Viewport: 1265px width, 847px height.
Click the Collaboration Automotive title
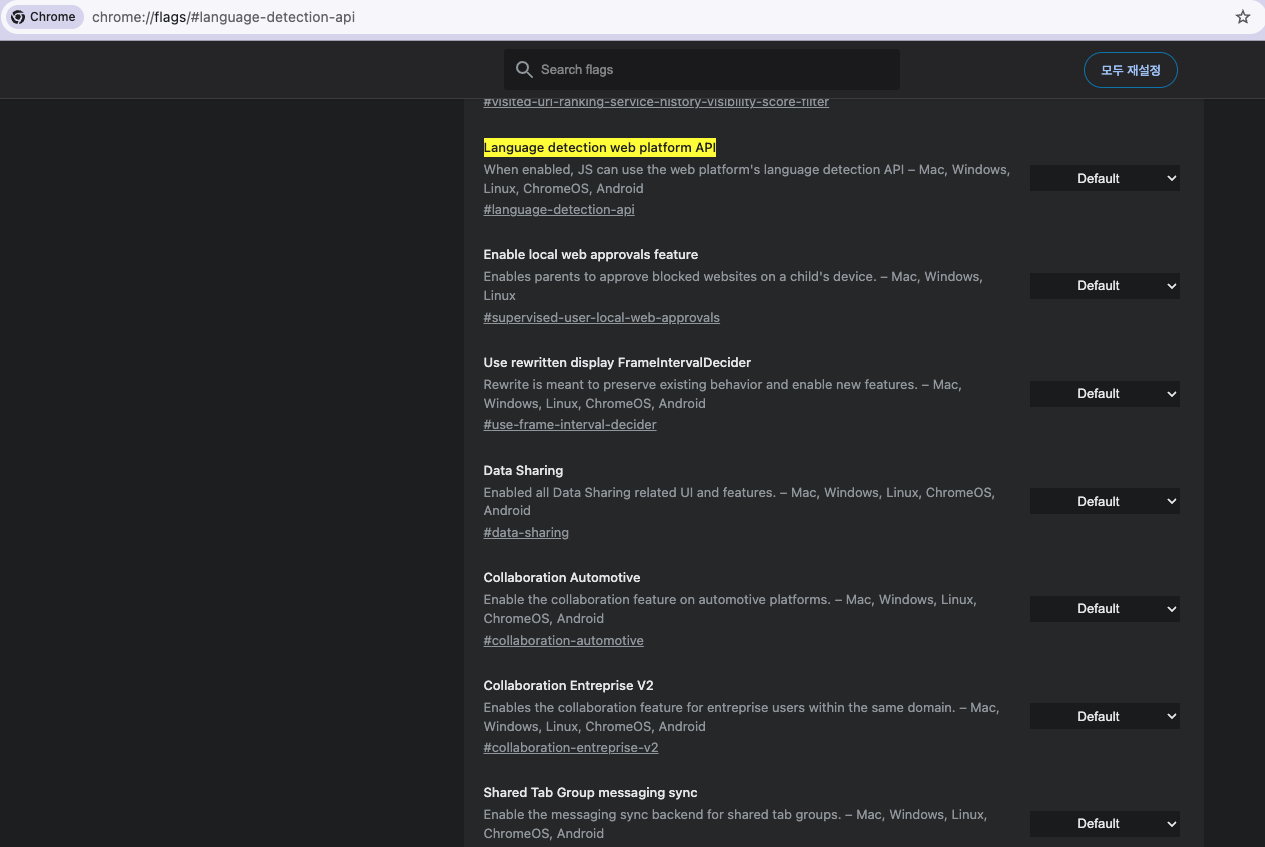562,578
